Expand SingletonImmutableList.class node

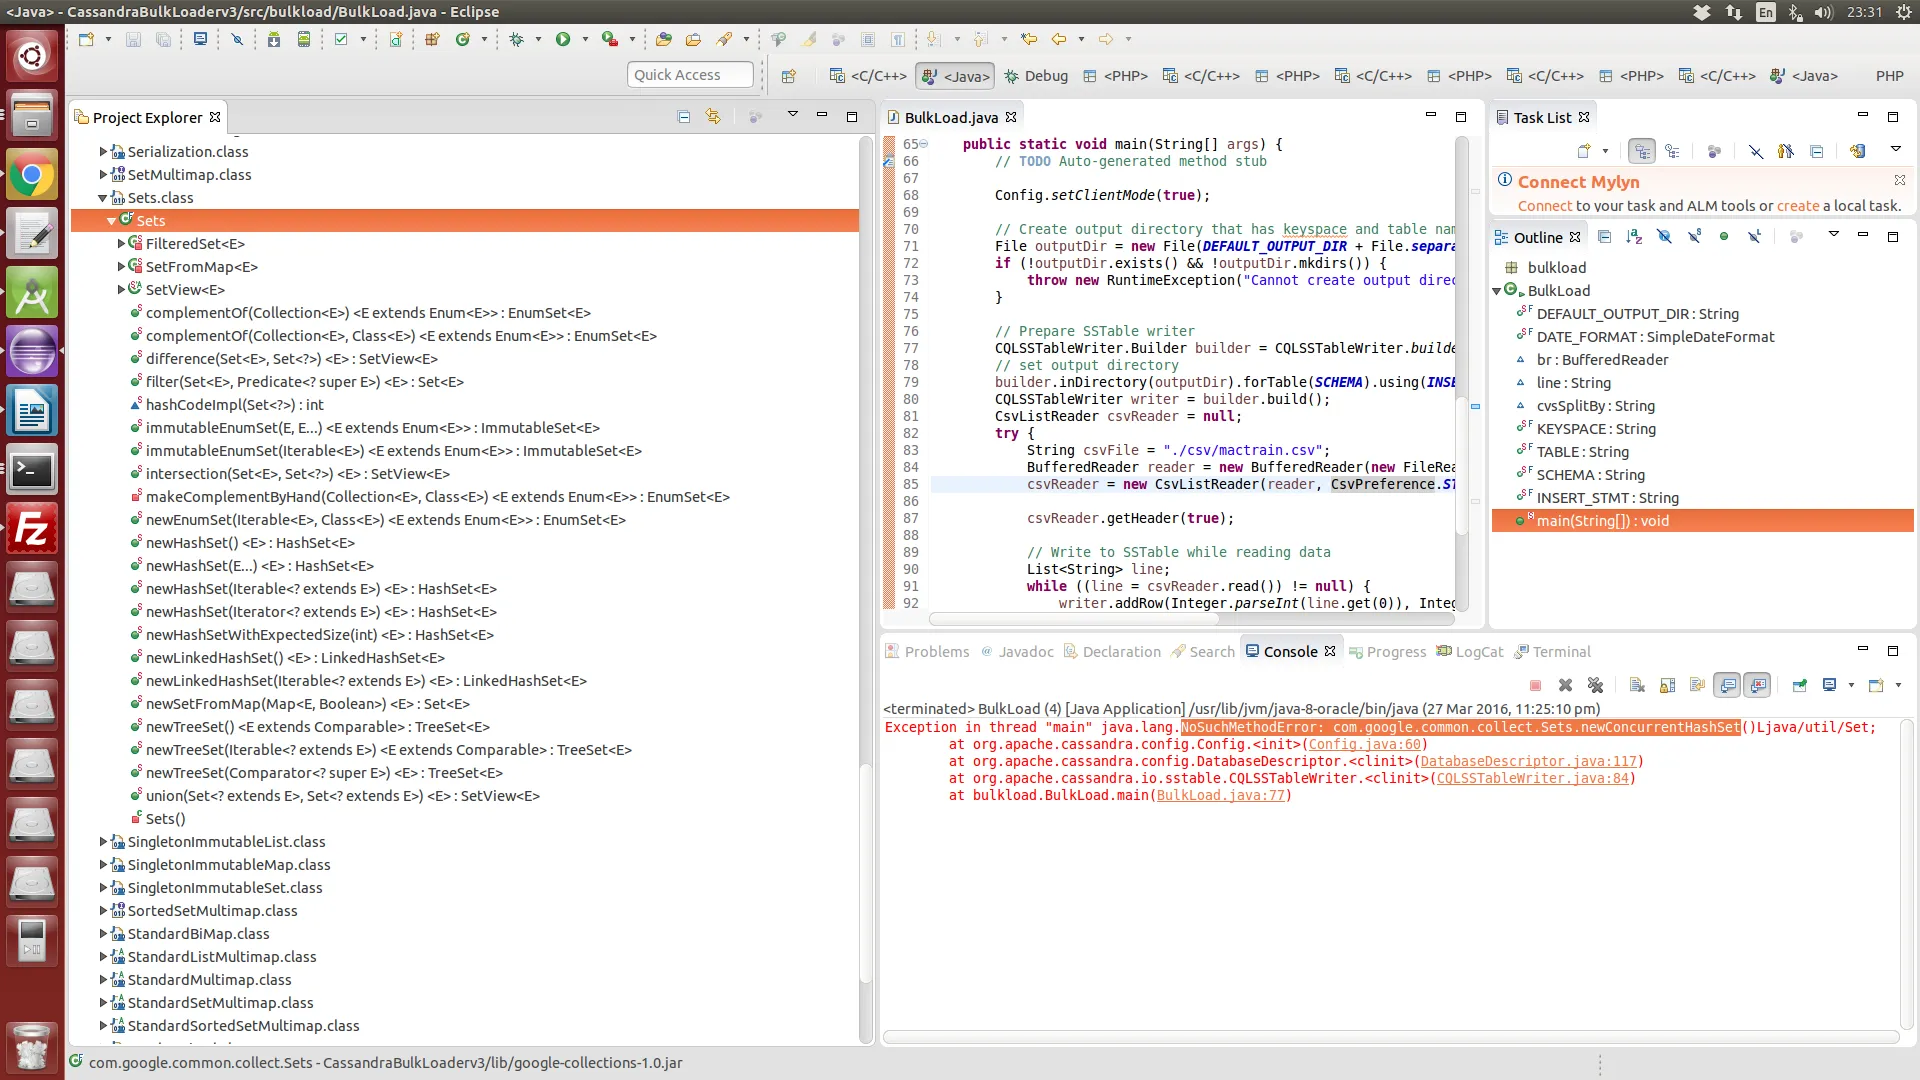coord(102,842)
